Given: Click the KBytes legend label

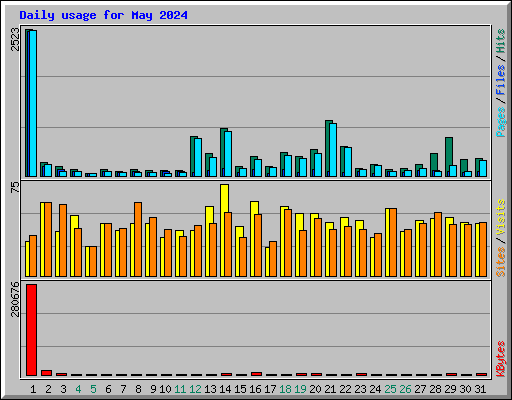Looking at the screenshot, I should click(x=500, y=359).
